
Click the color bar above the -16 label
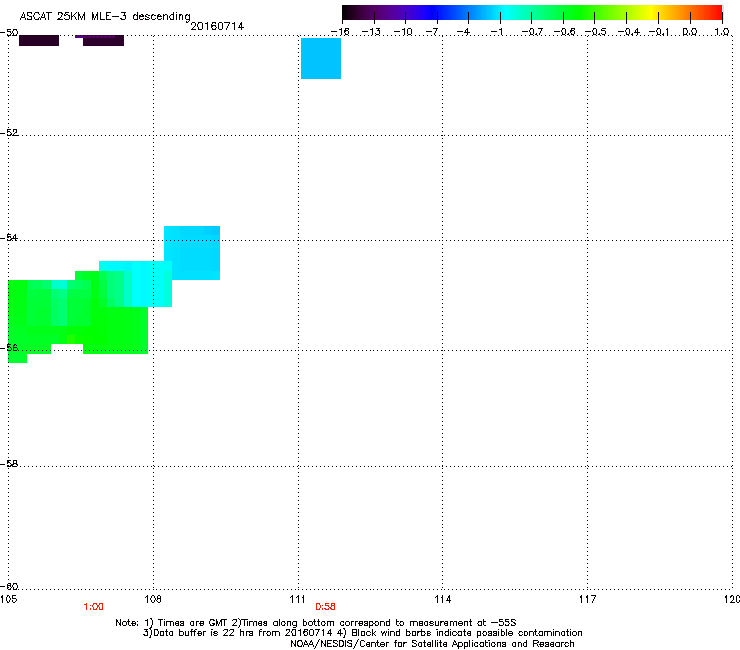(344, 12)
